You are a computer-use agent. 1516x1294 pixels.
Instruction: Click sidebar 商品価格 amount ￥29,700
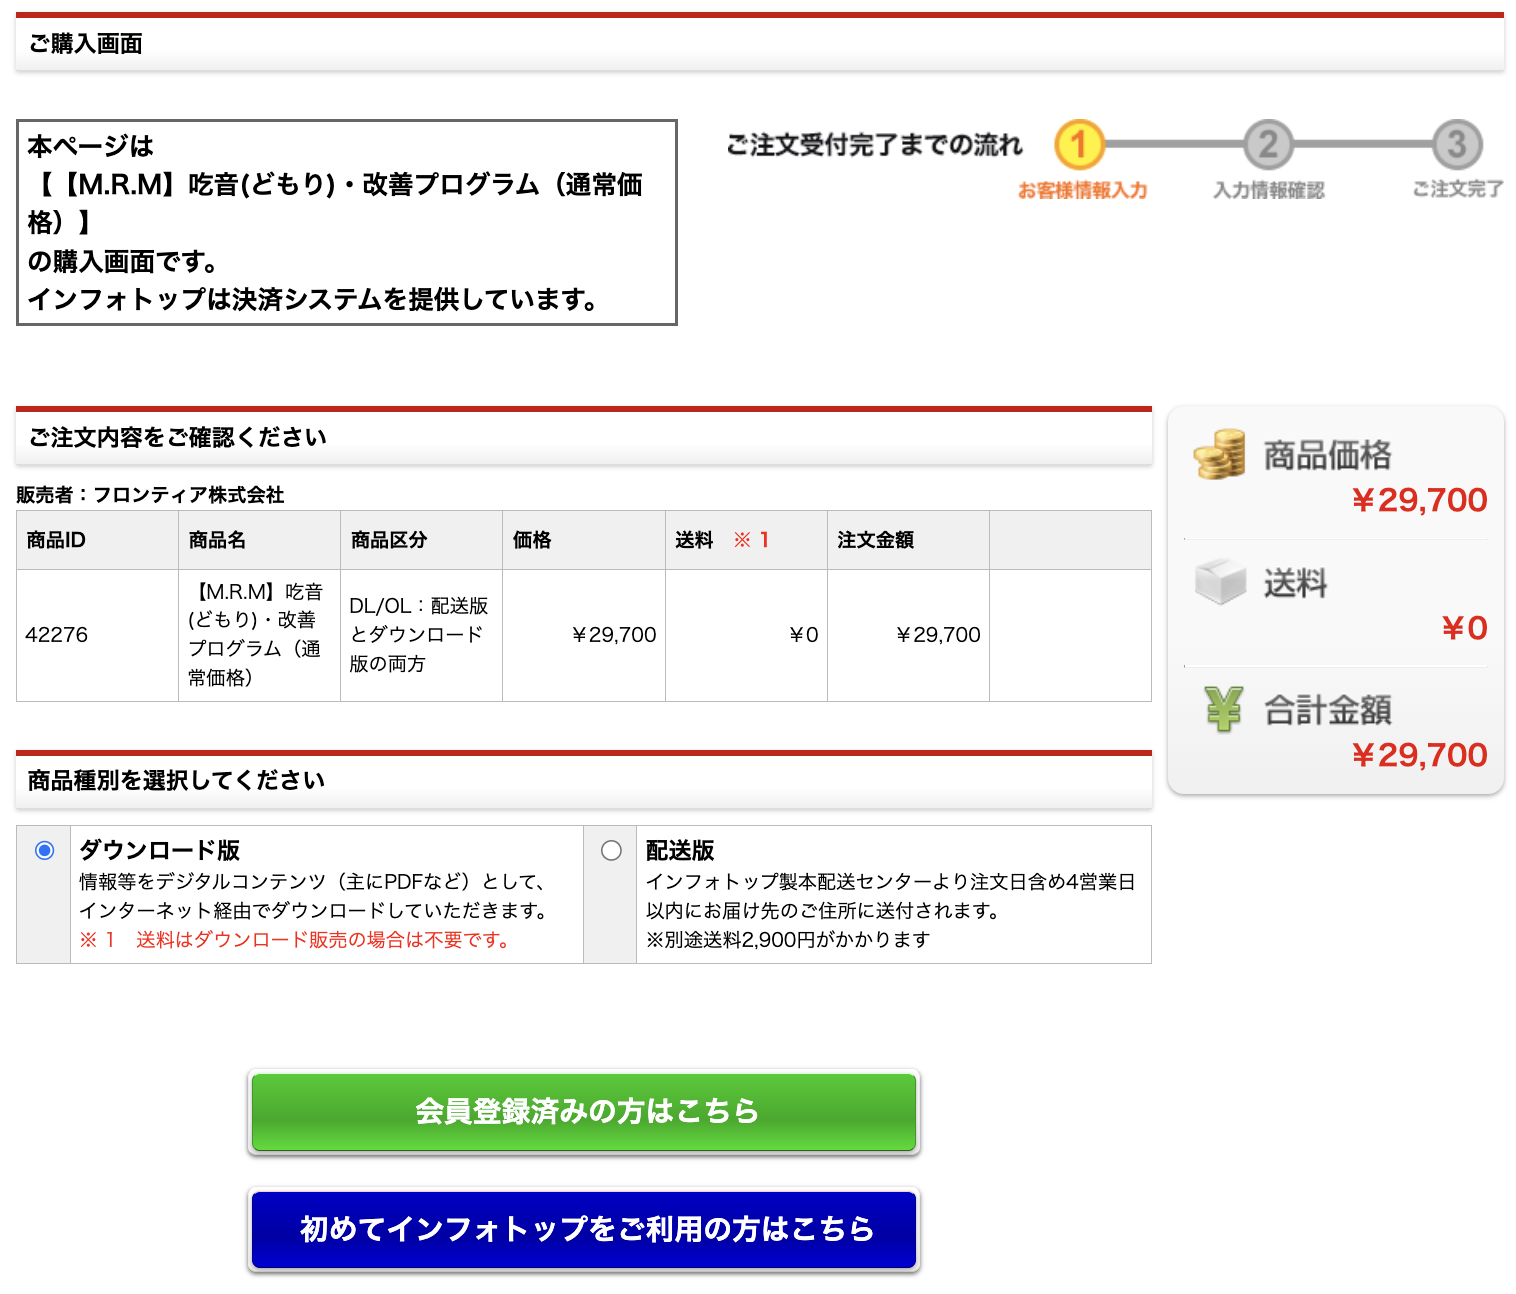click(1420, 500)
